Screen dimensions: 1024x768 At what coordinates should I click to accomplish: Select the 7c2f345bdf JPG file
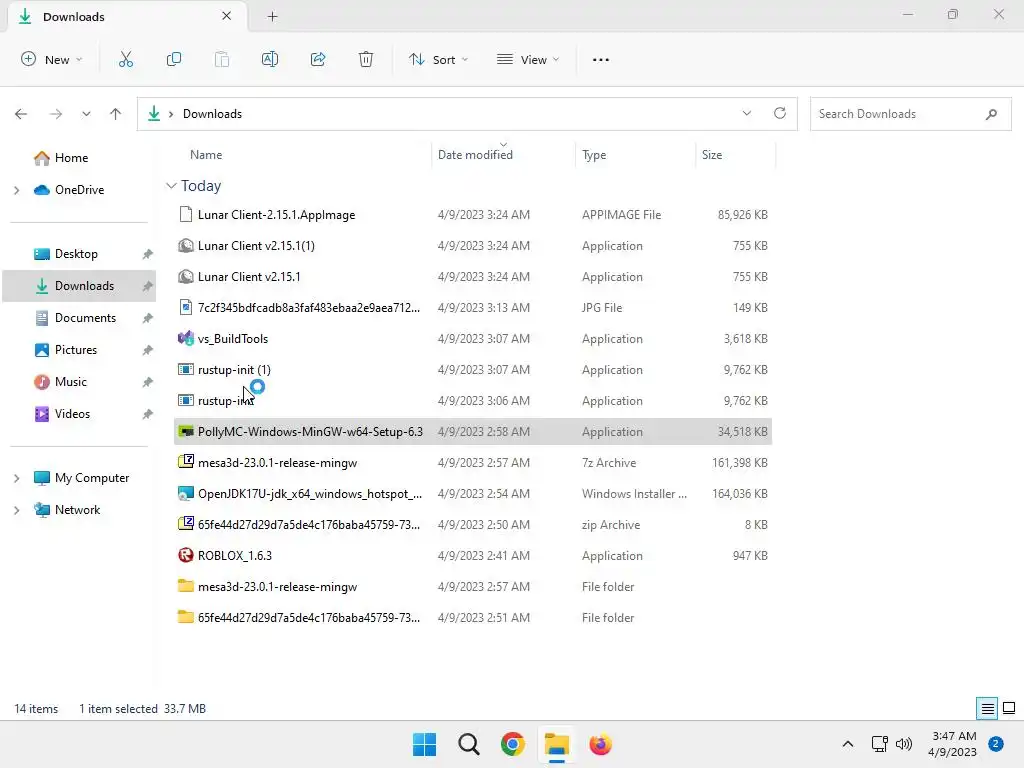click(473, 308)
